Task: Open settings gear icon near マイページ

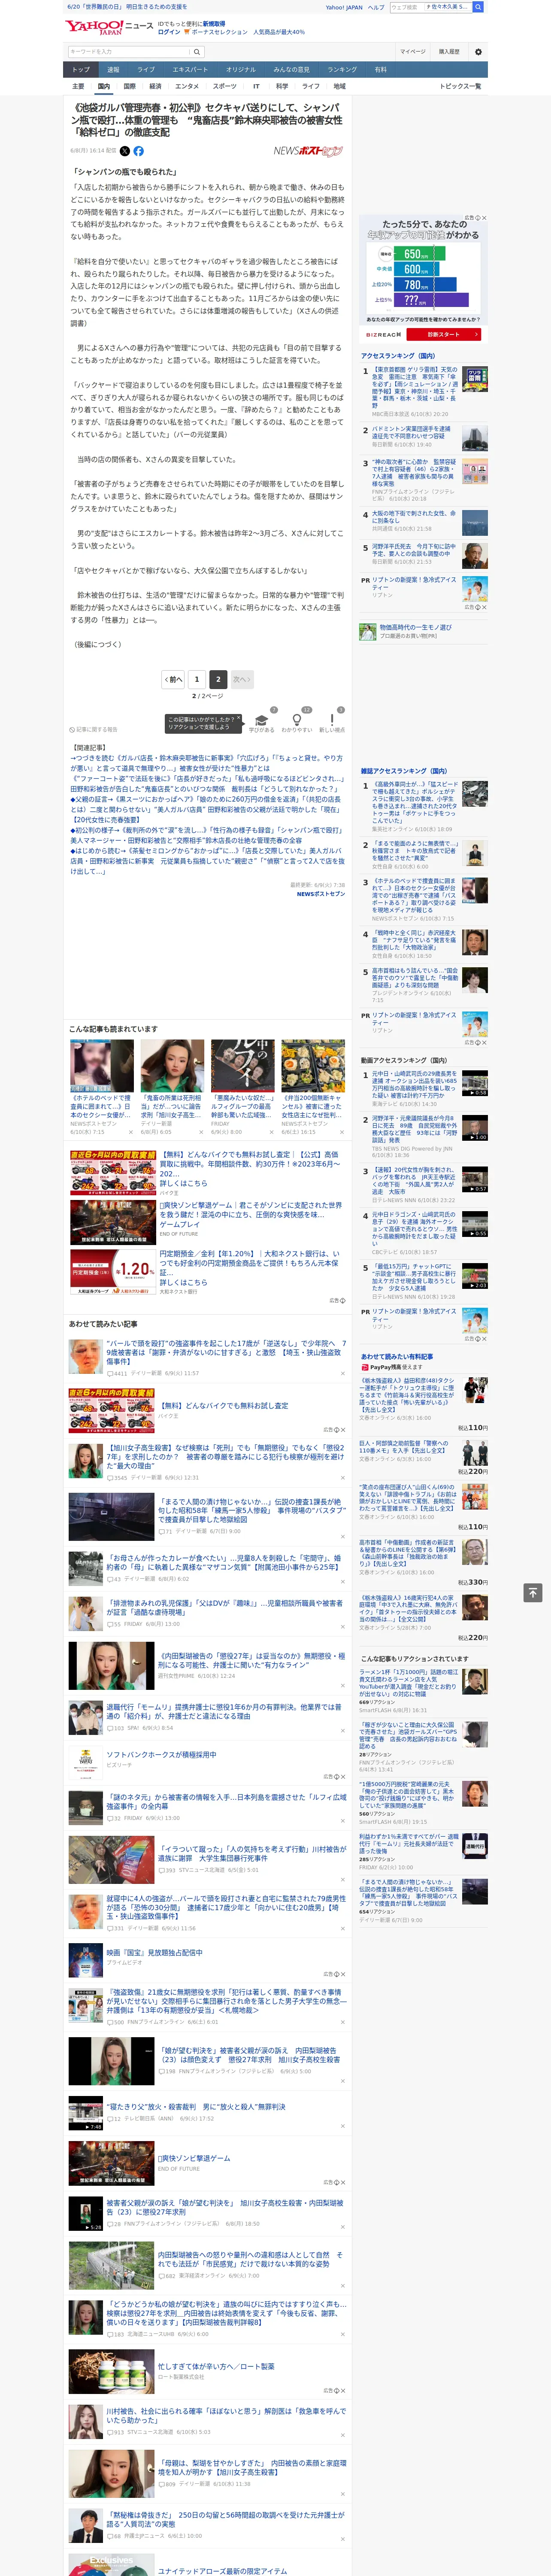Action: [x=478, y=52]
